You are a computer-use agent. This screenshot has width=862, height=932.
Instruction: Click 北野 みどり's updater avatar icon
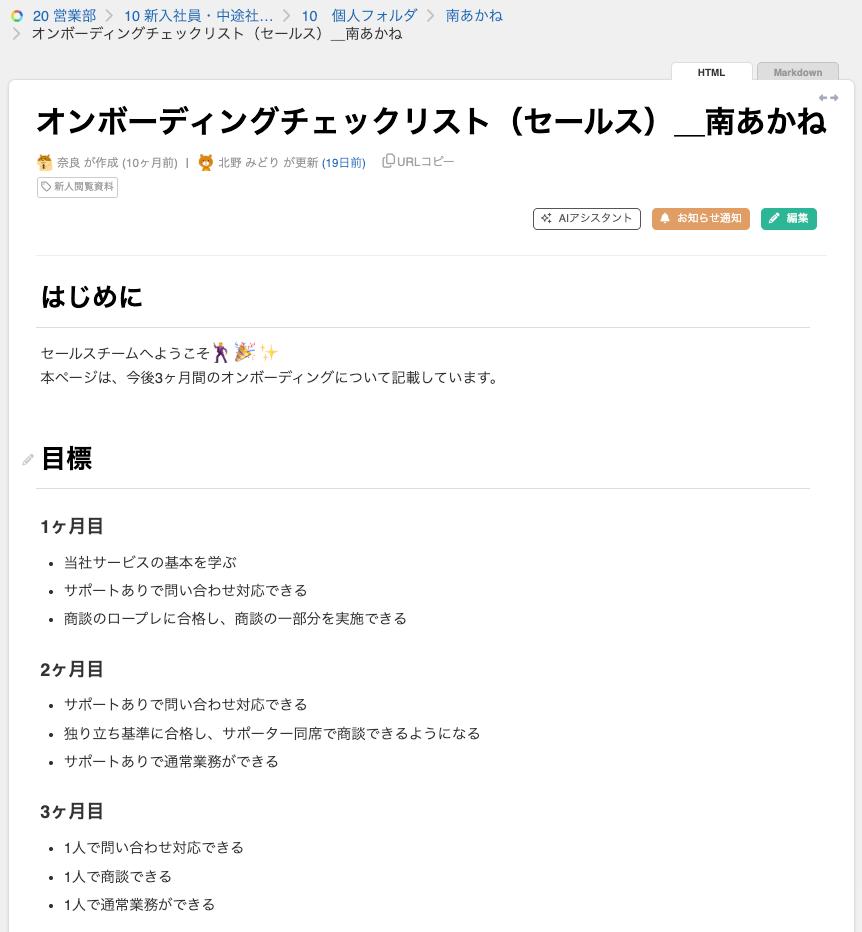tap(206, 162)
